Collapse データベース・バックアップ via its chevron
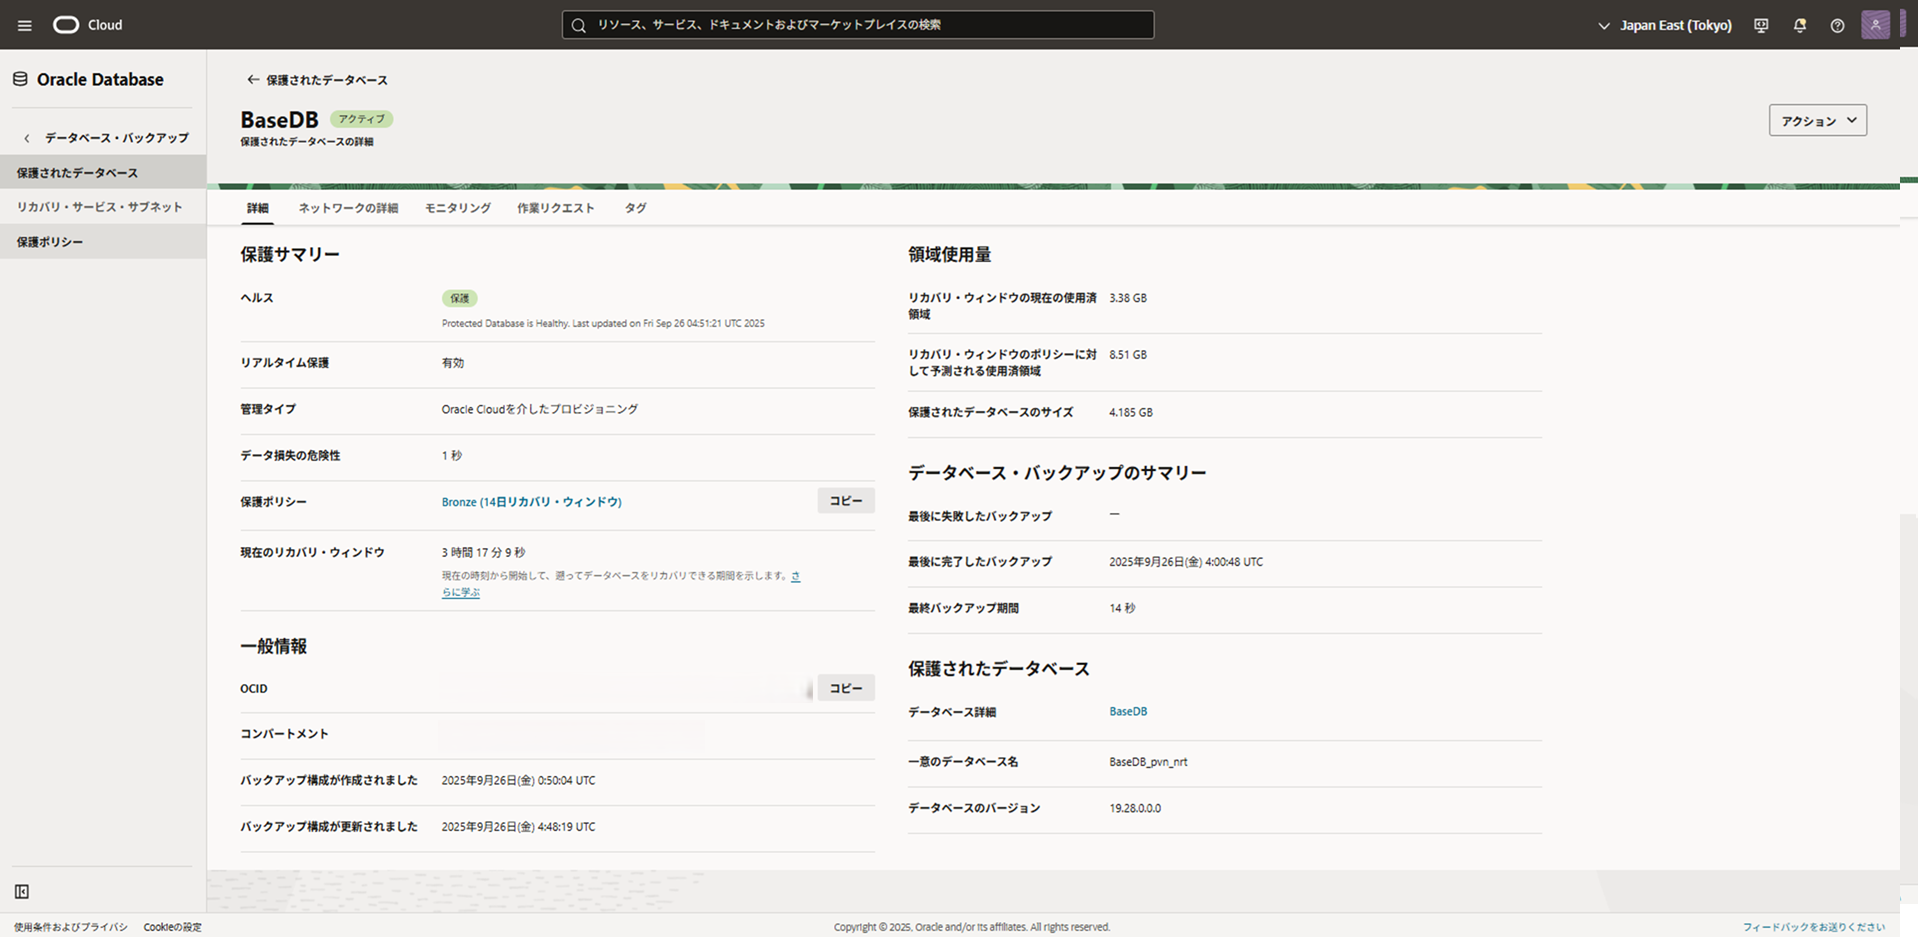1918x937 pixels. coord(25,137)
